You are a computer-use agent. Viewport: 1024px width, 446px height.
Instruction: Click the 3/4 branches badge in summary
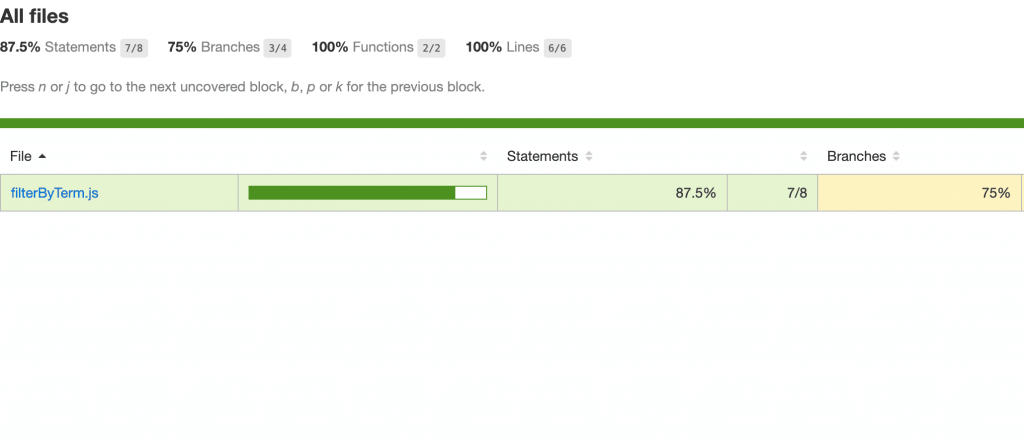click(x=277, y=48)
